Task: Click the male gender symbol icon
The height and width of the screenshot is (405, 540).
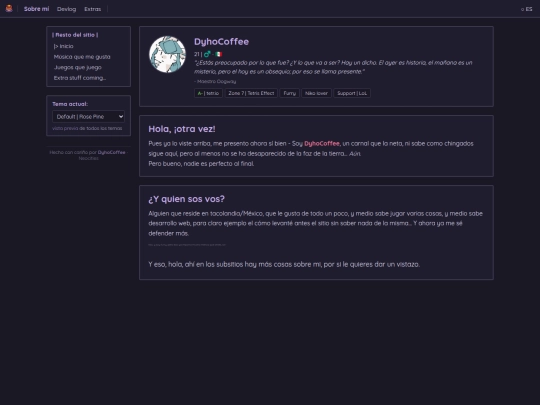Action: point(207,54)
